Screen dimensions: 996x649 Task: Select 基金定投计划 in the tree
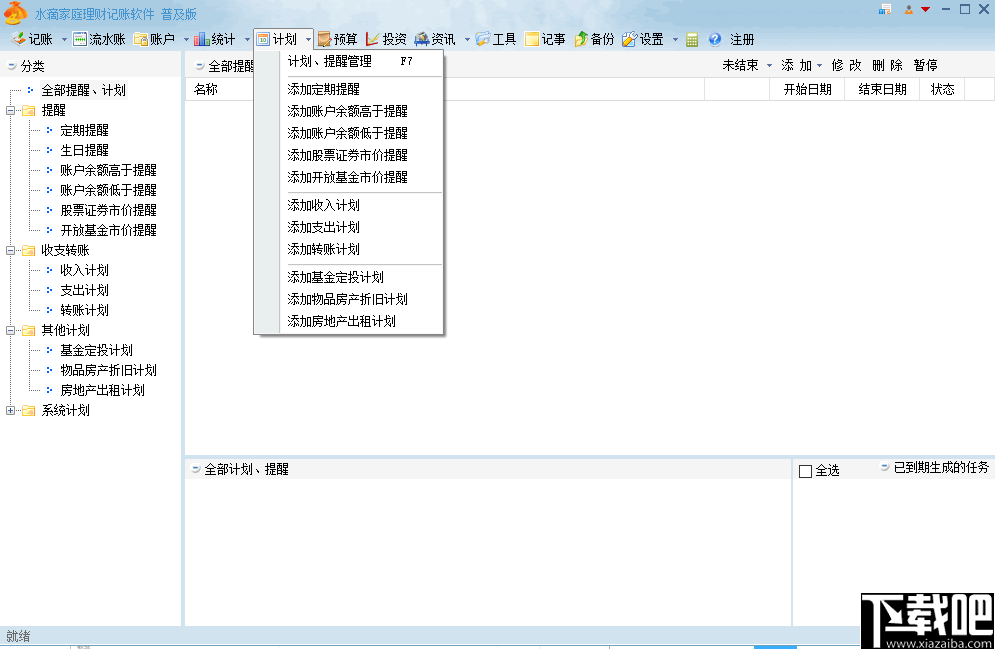97,351
